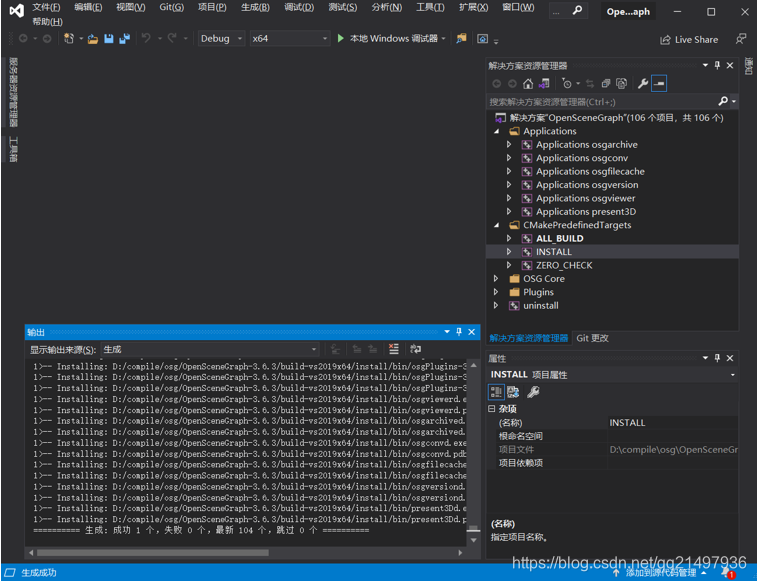Open the 调试(D) menu
The height and width of the screenshot is (582, 757).
pos(299,7)
